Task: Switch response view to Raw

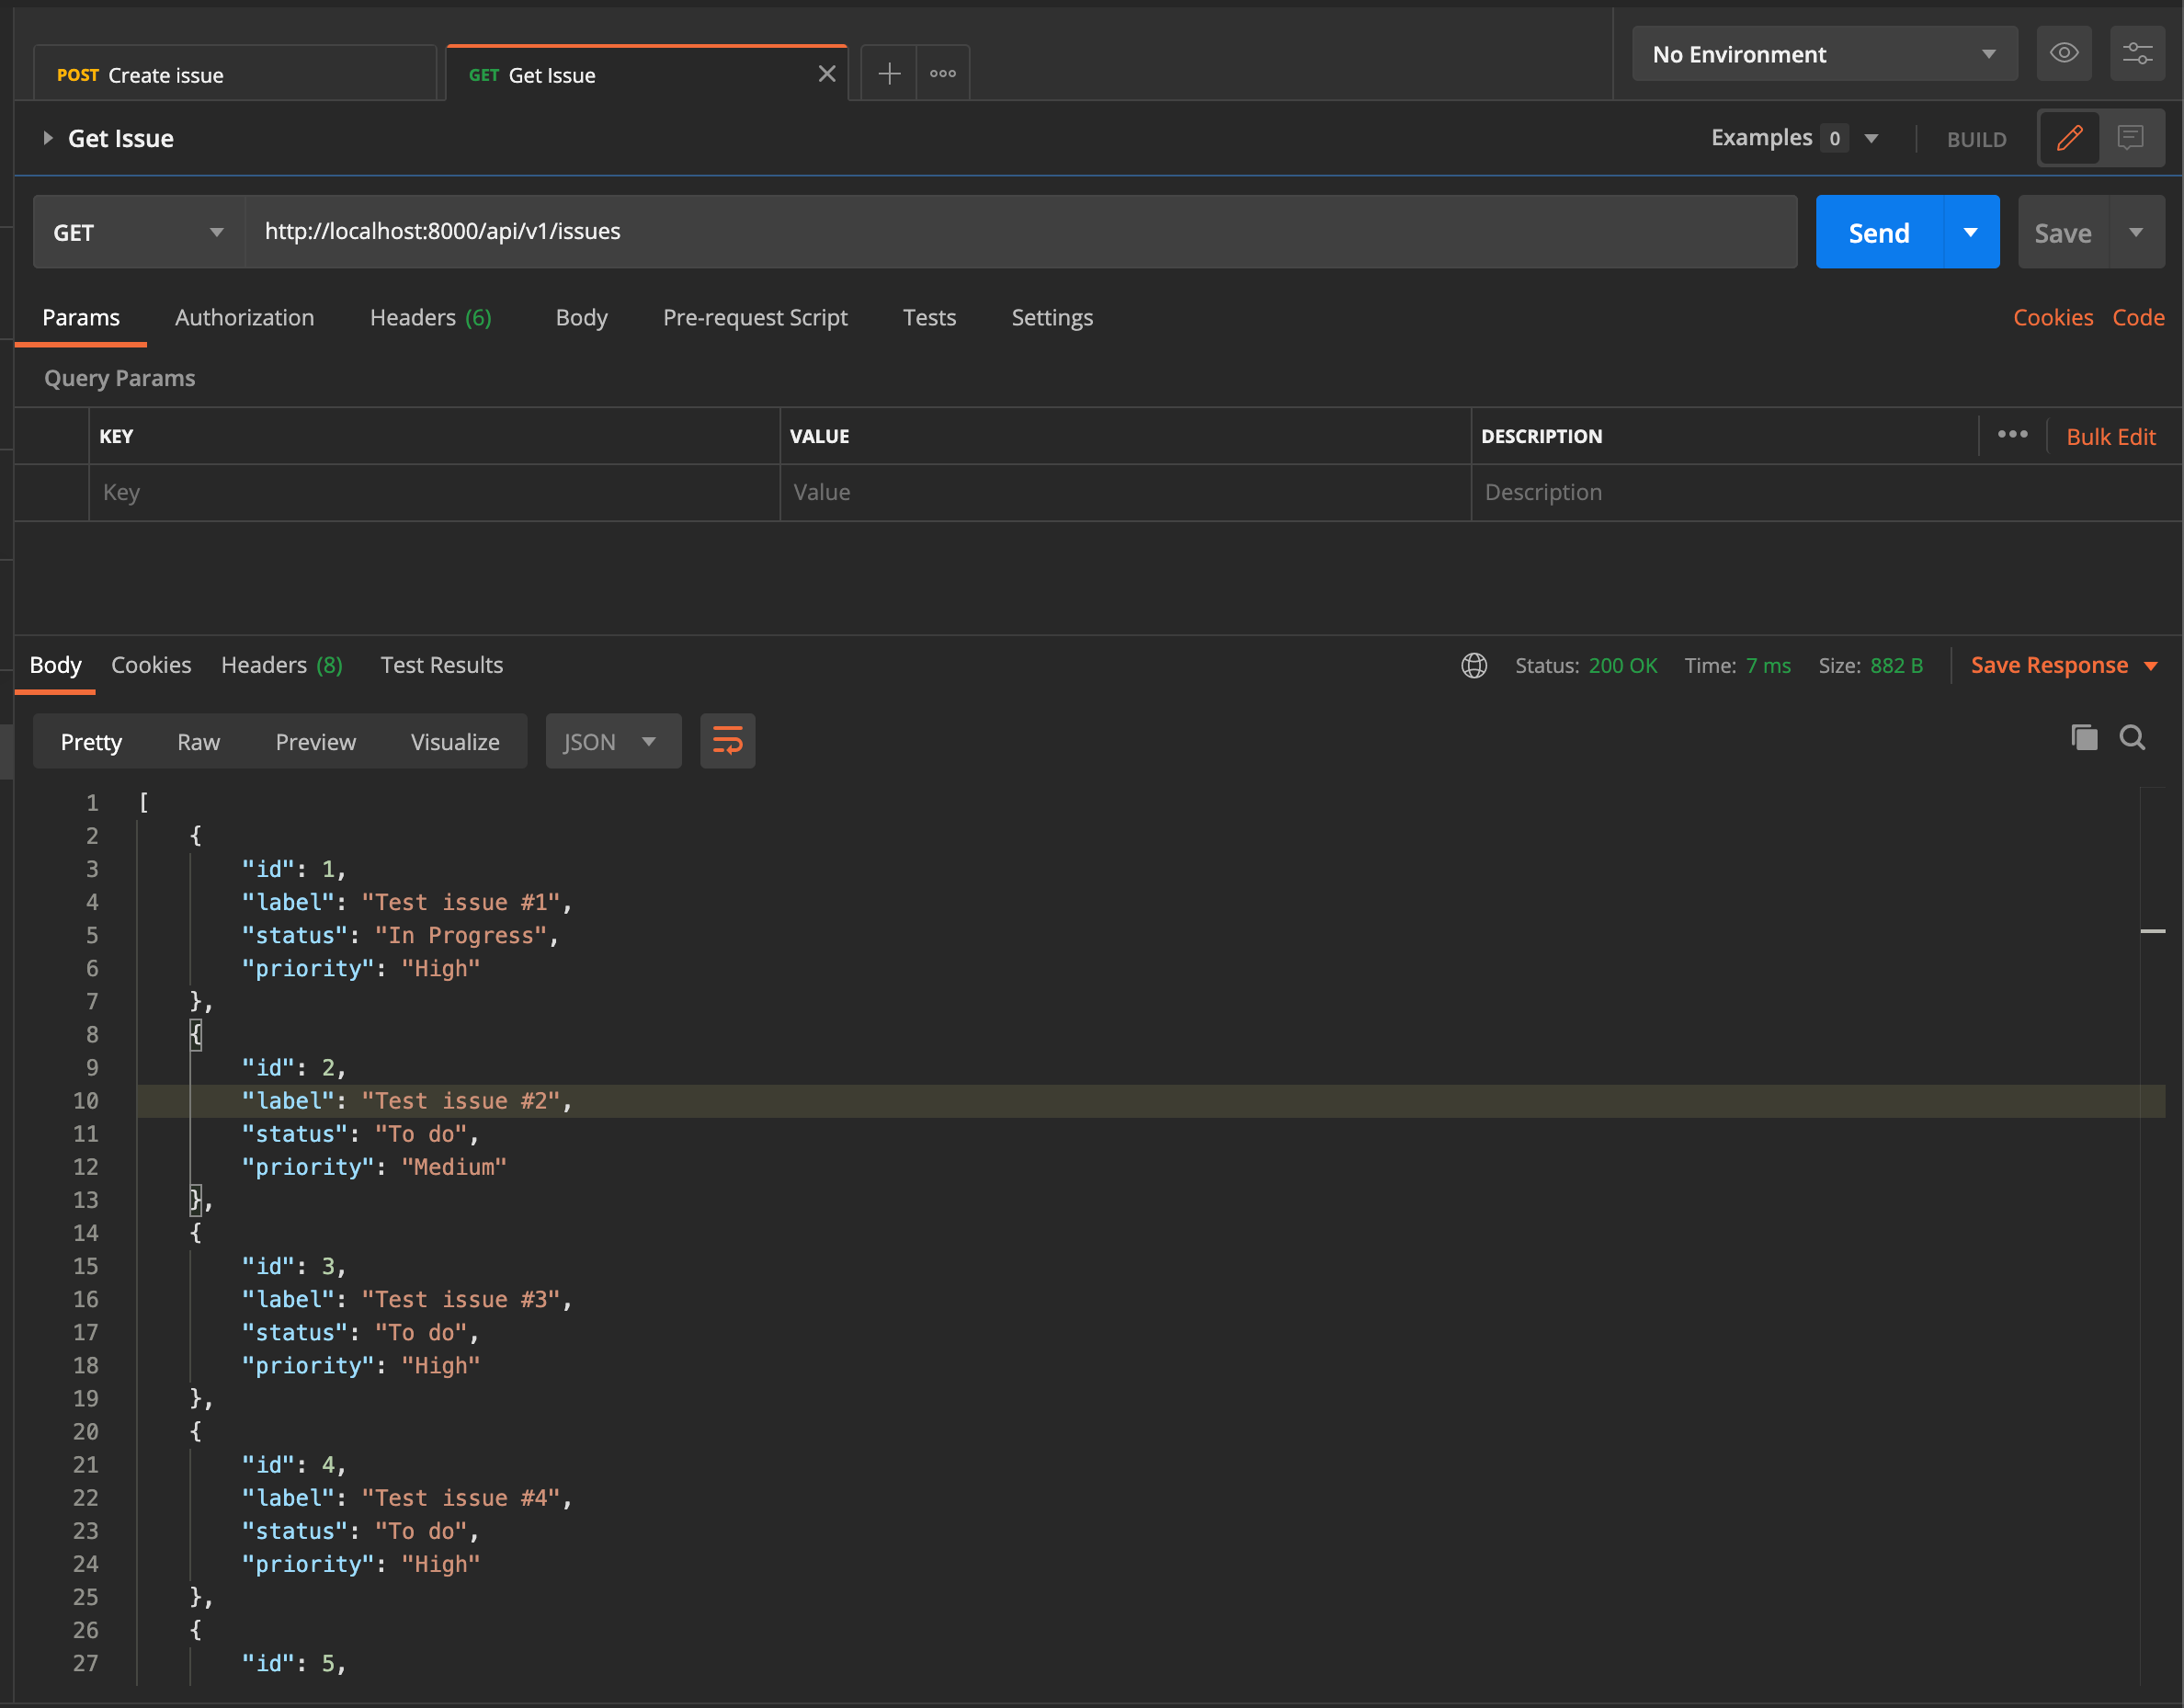Action: coord(198,742)
